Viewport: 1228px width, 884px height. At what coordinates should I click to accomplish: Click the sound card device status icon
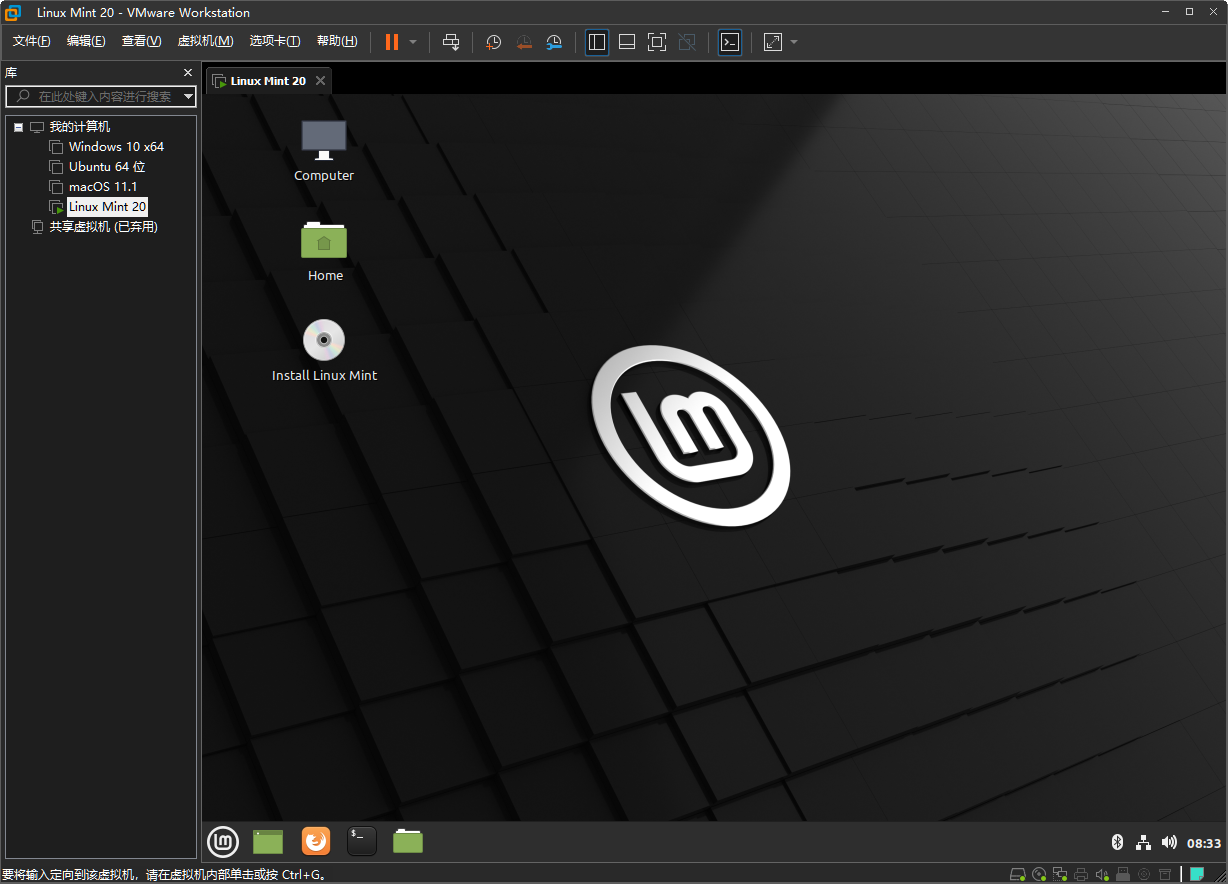pyautogui.click(x=1102, y=874)
